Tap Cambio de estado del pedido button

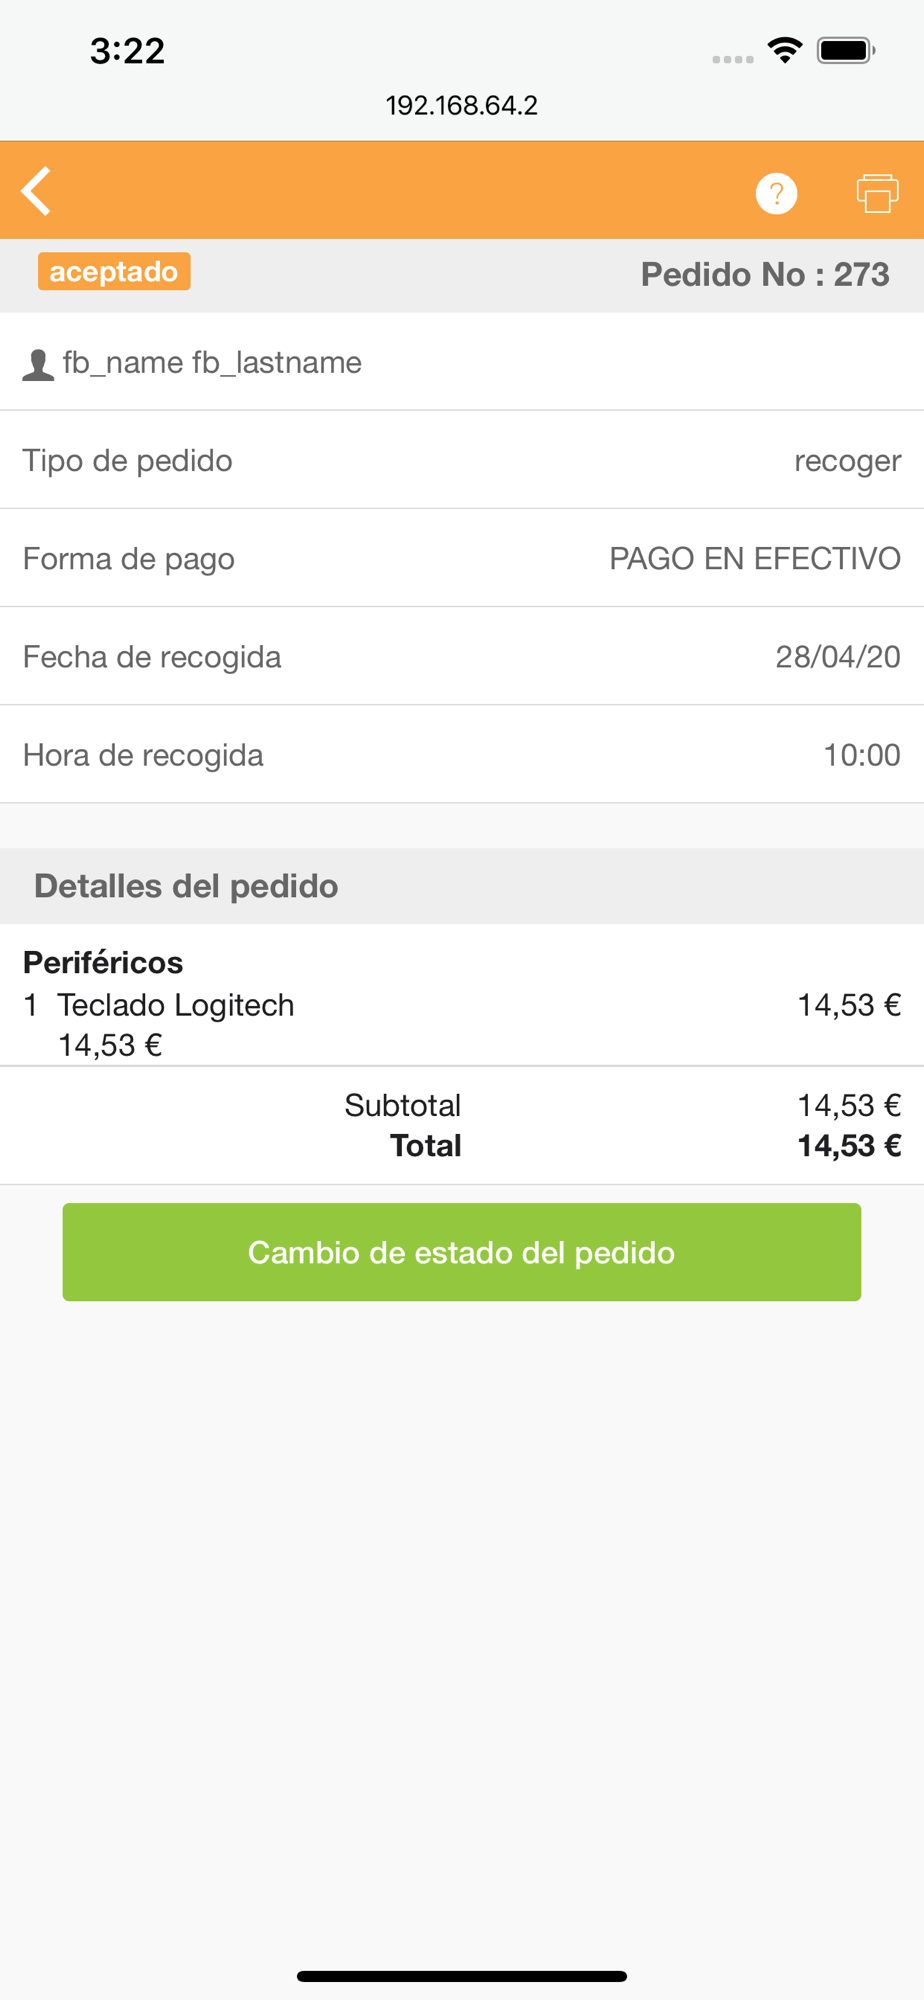462,1252
